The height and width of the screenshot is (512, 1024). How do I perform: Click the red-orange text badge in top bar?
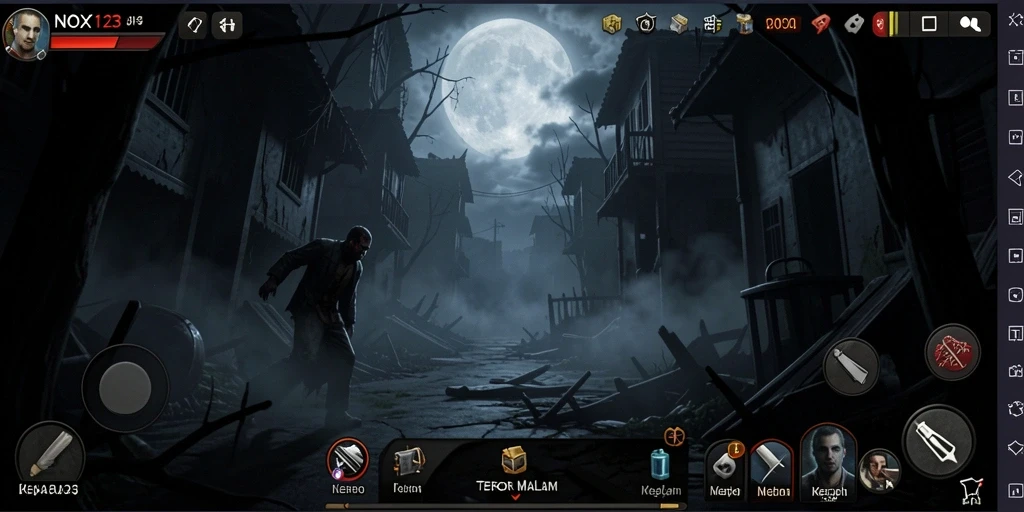click(x=781, y=24)
